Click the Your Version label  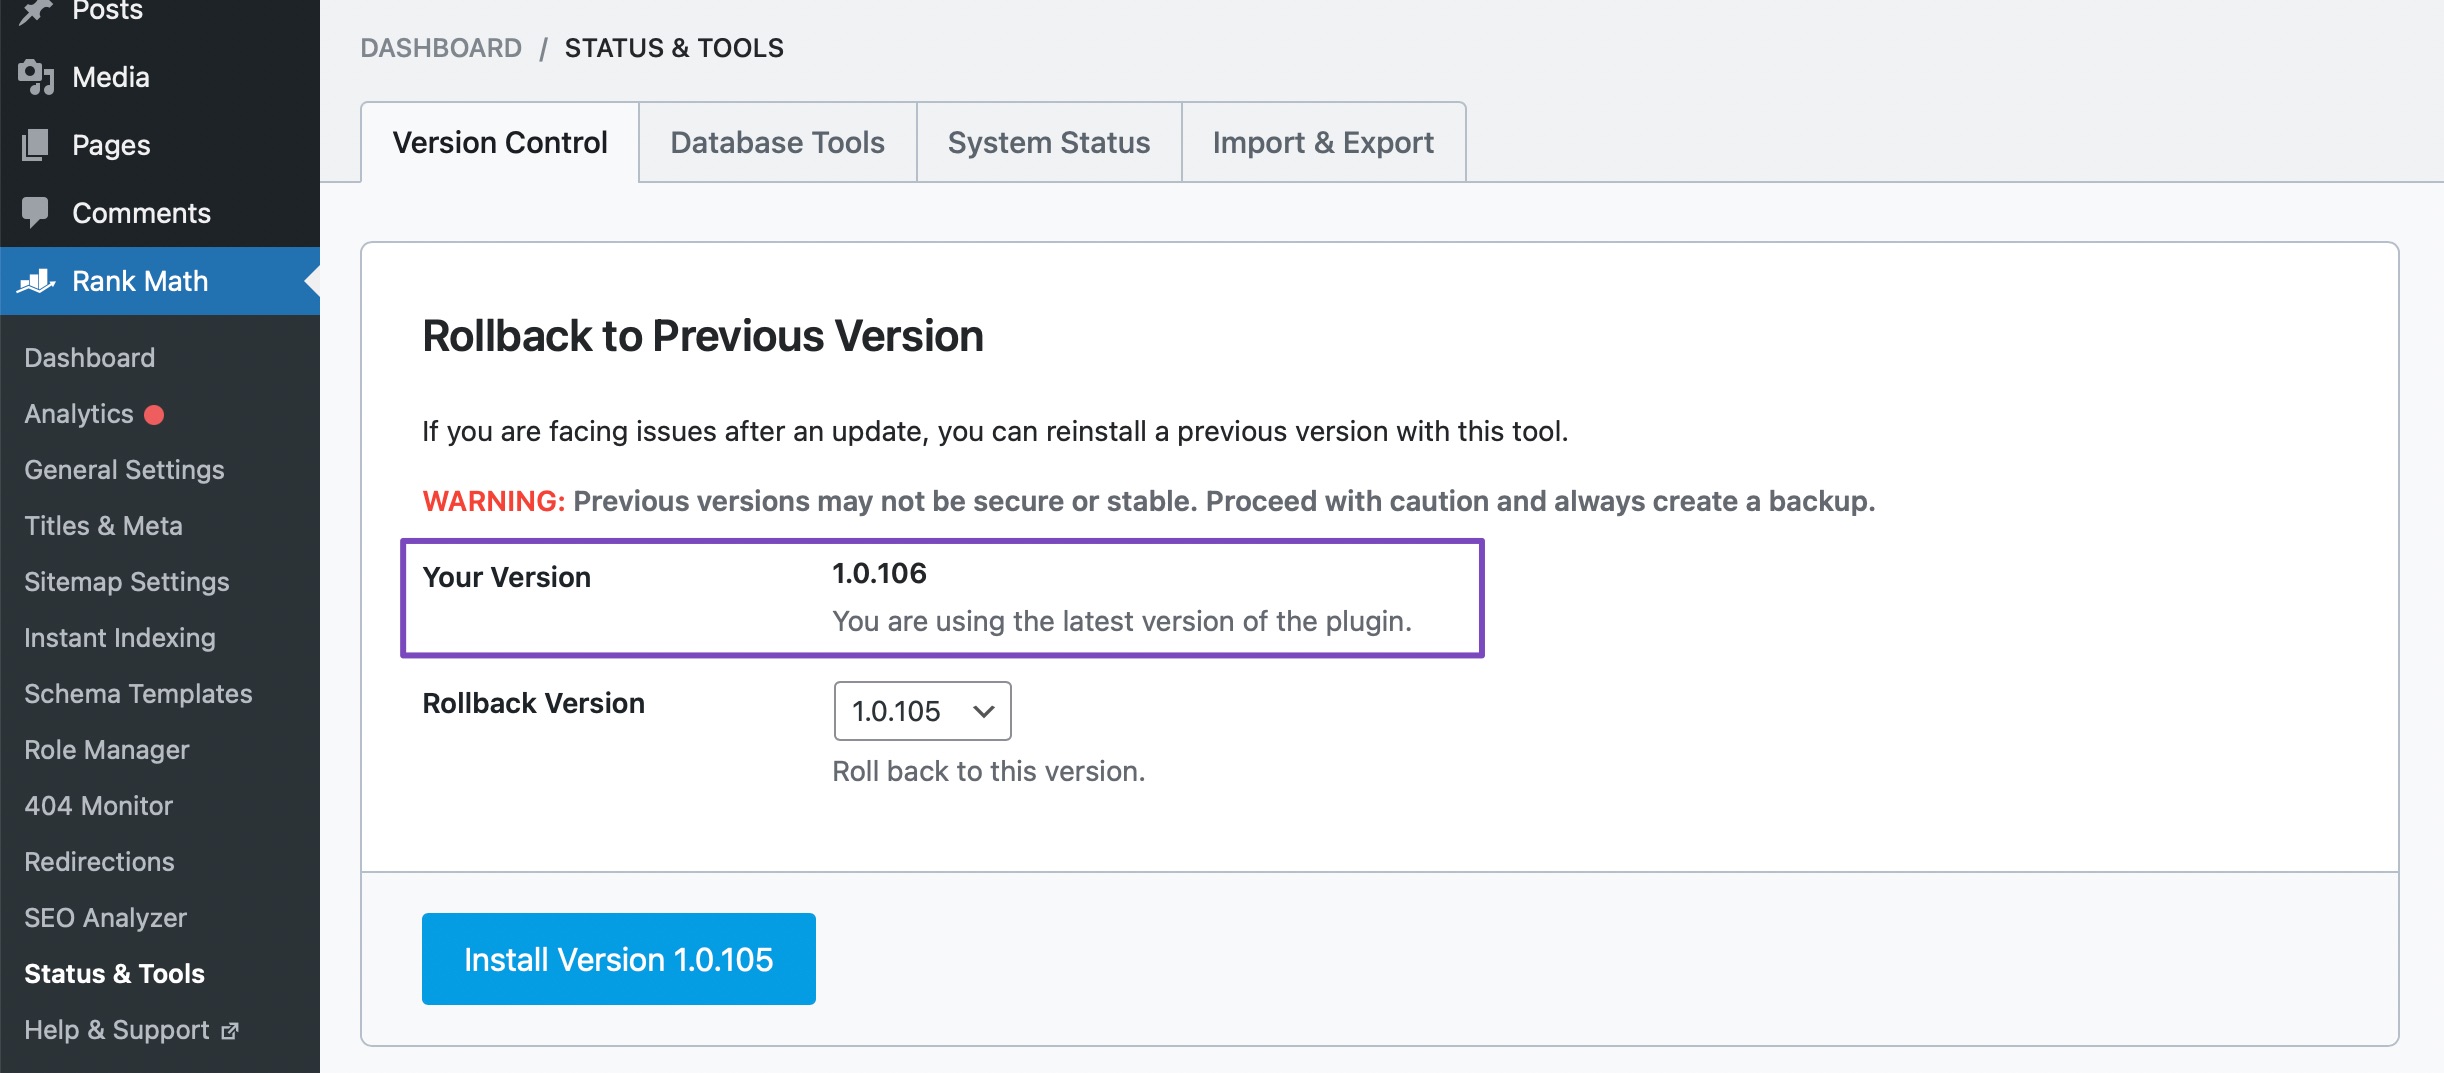pyautogui.click(x=507, y=577)
